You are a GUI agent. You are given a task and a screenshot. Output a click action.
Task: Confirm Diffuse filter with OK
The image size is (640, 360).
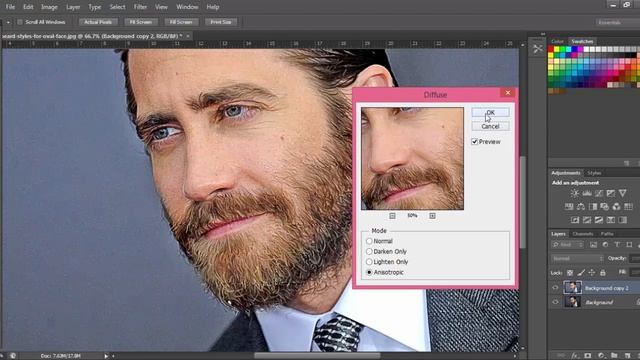[490, 113]
